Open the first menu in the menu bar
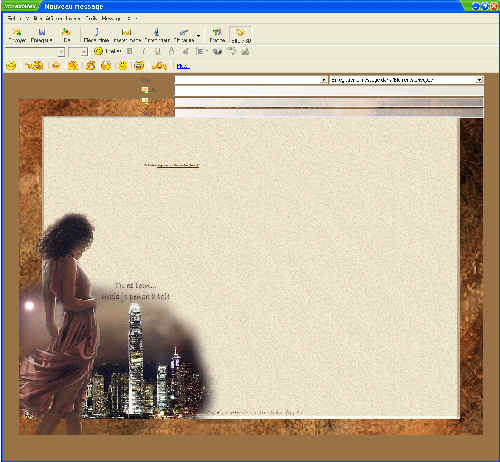 click(x=12, y=18)
